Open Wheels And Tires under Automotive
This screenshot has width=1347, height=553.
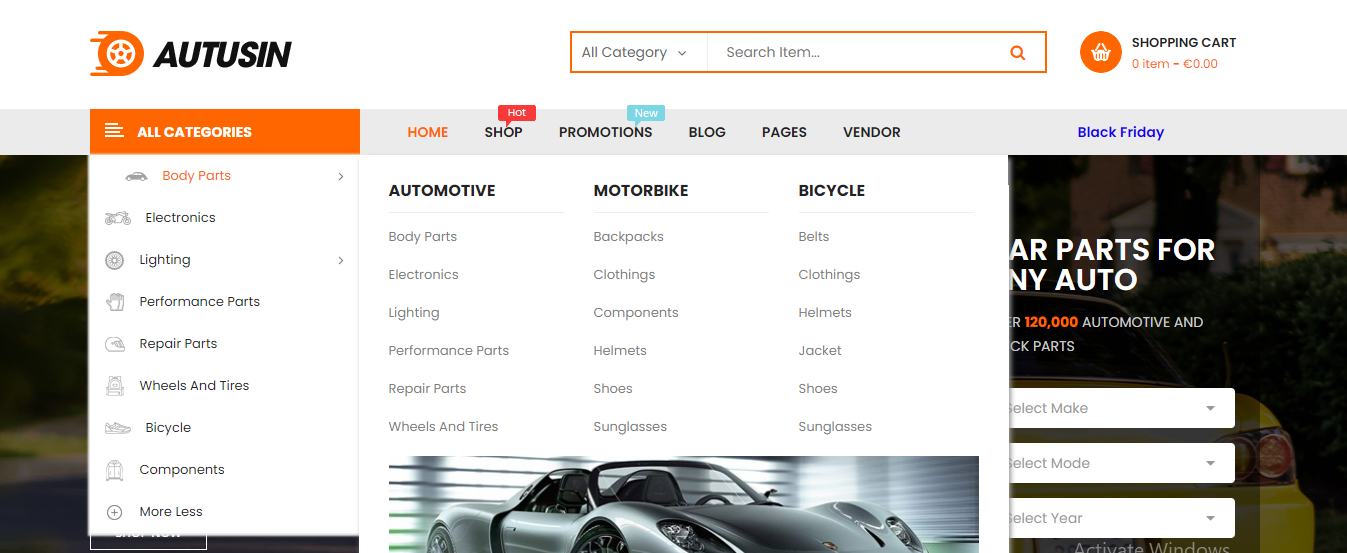444,427
